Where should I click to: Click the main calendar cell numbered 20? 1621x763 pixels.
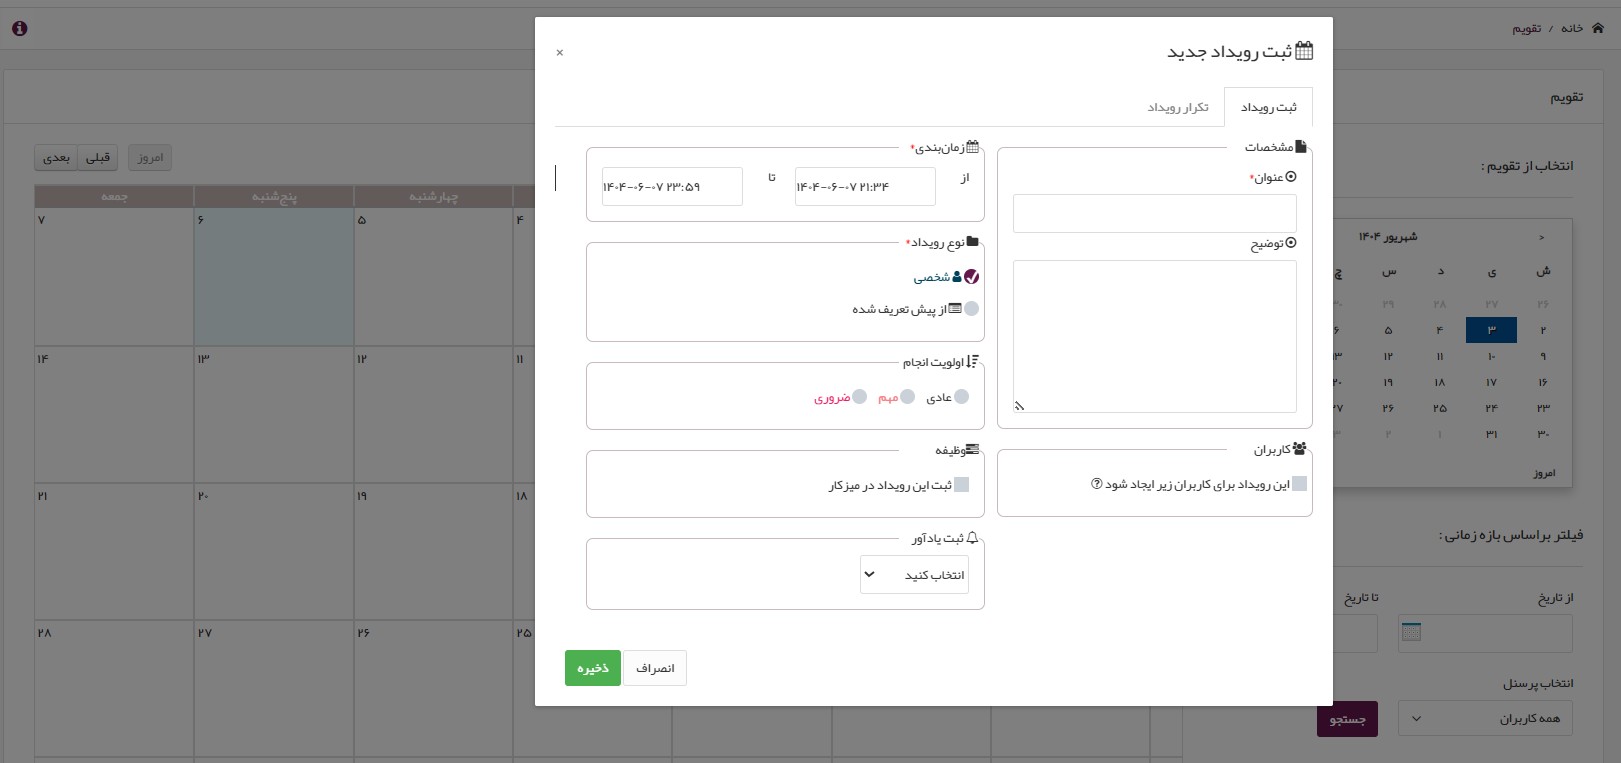[x=273, y=552]
